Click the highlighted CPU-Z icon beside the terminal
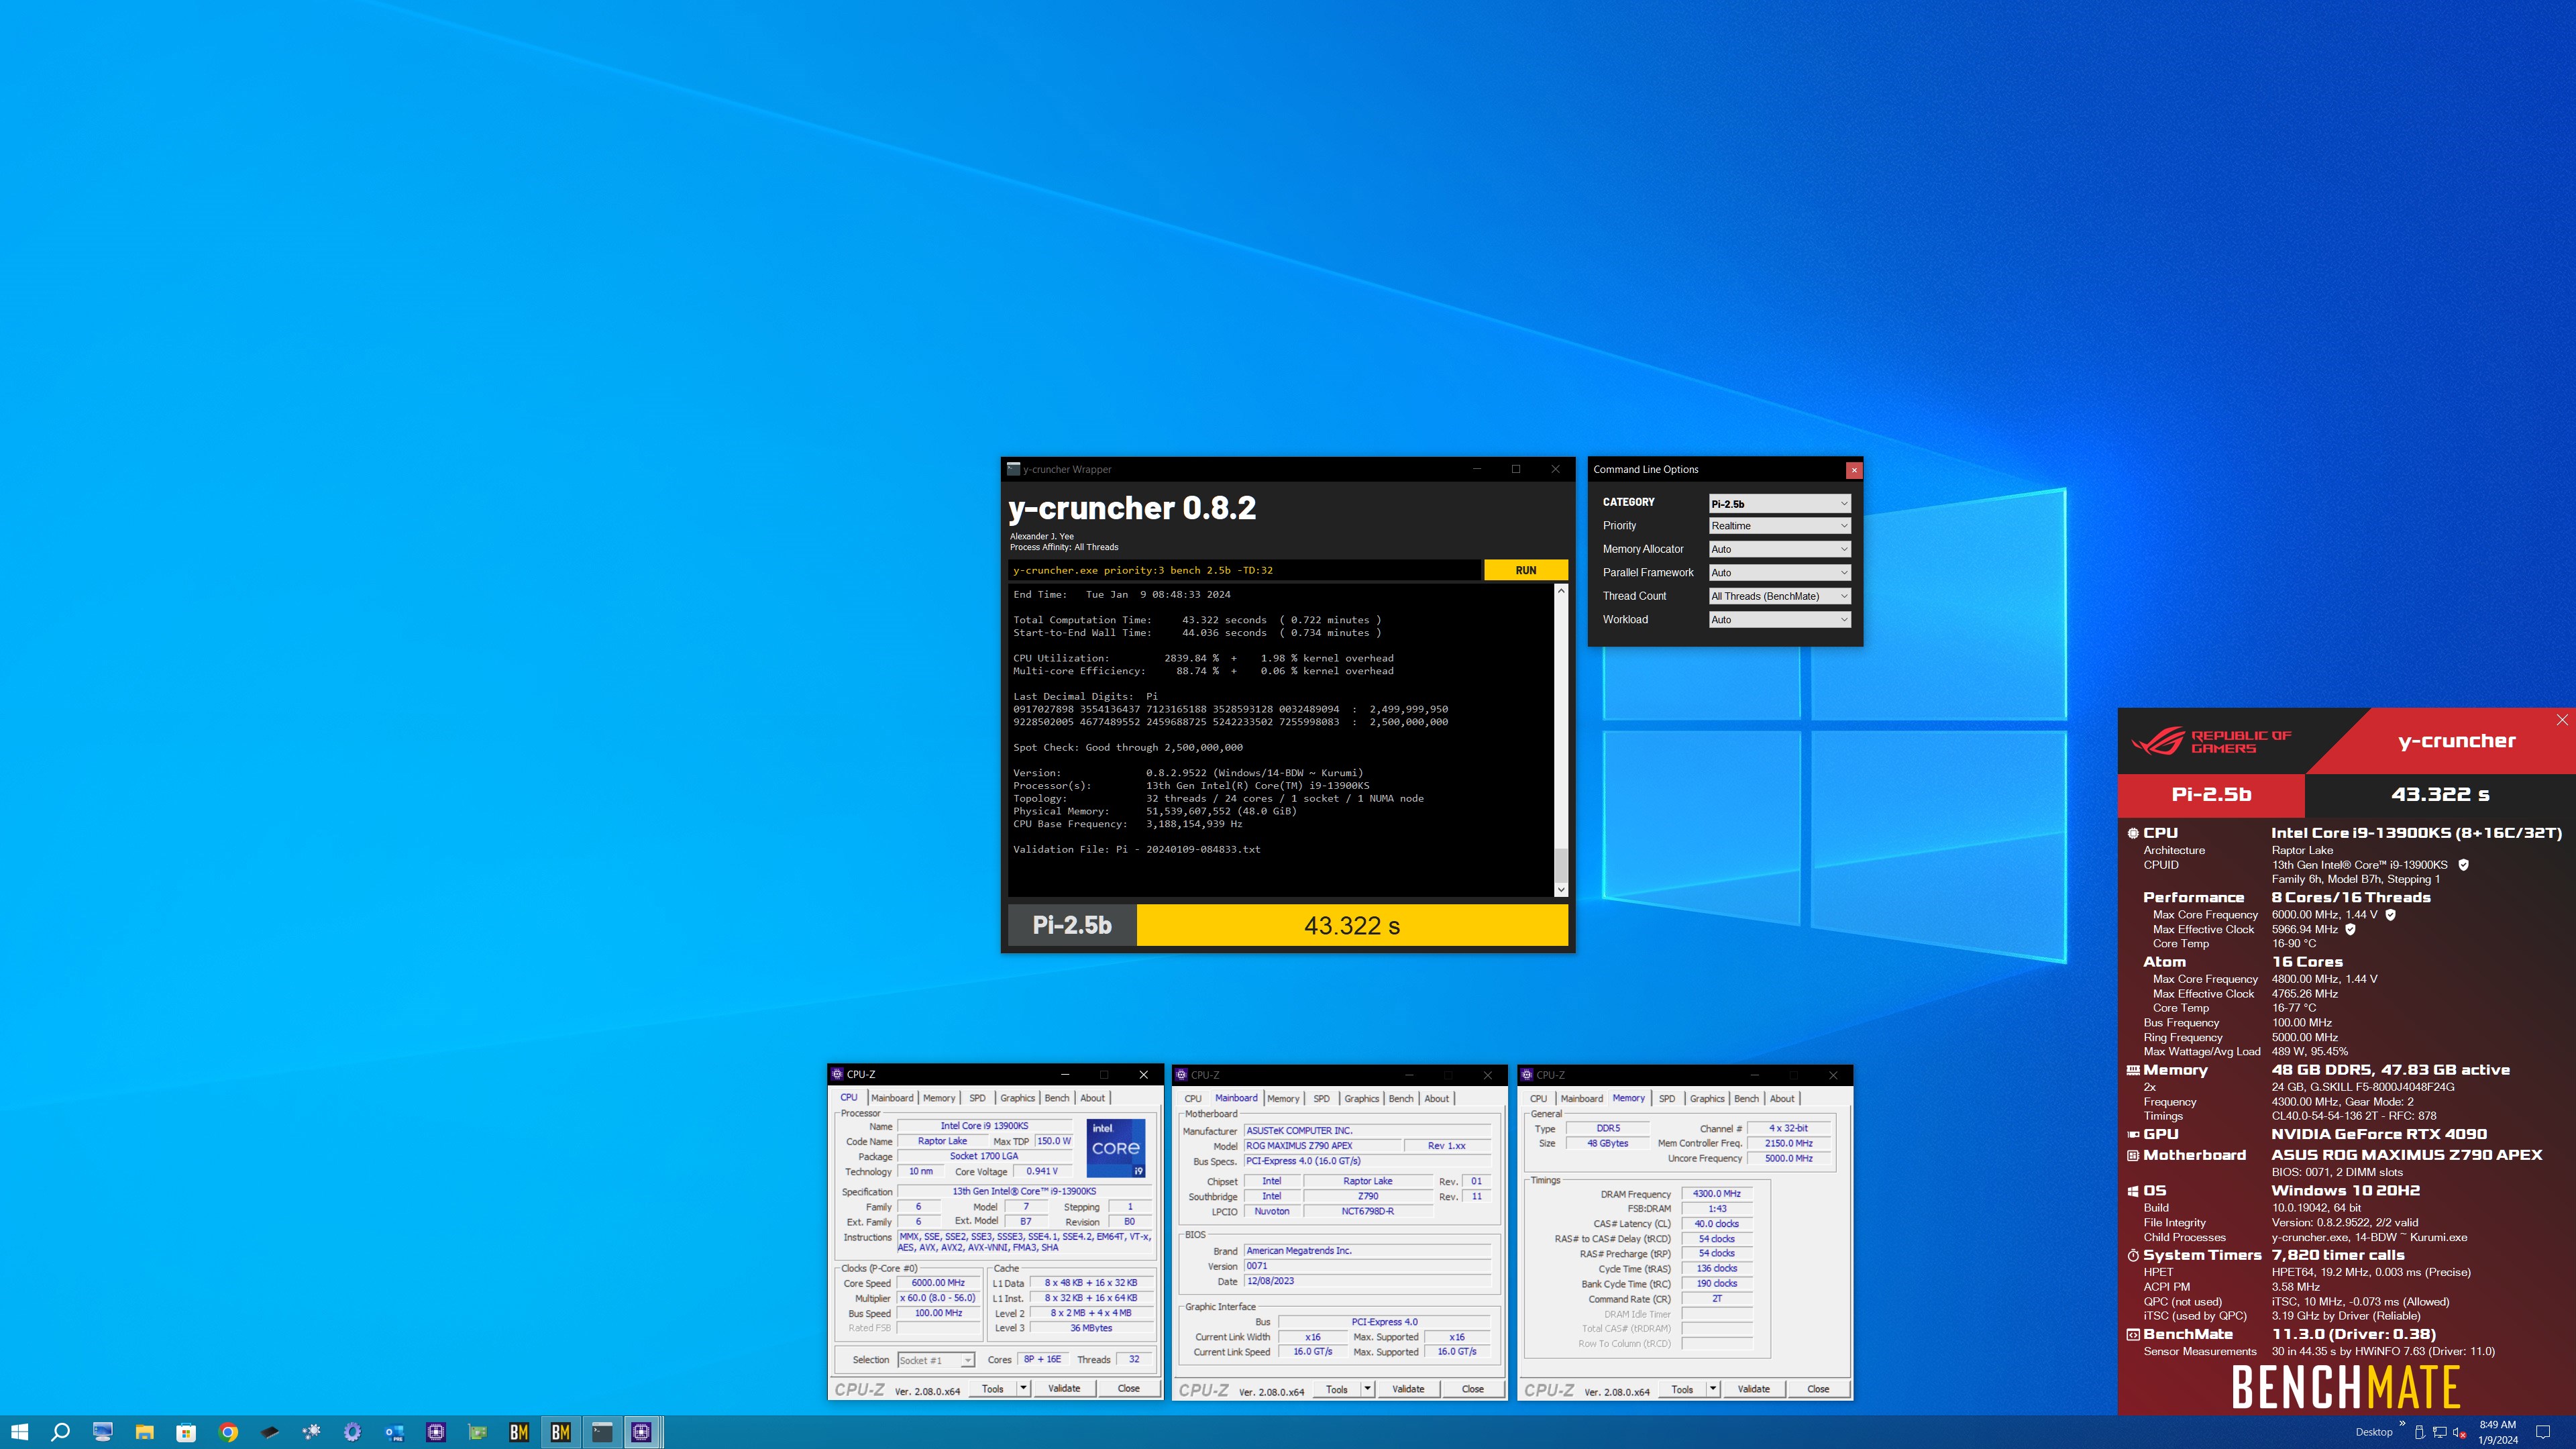This screenshot has height=1449, width=2576. 643,1432
